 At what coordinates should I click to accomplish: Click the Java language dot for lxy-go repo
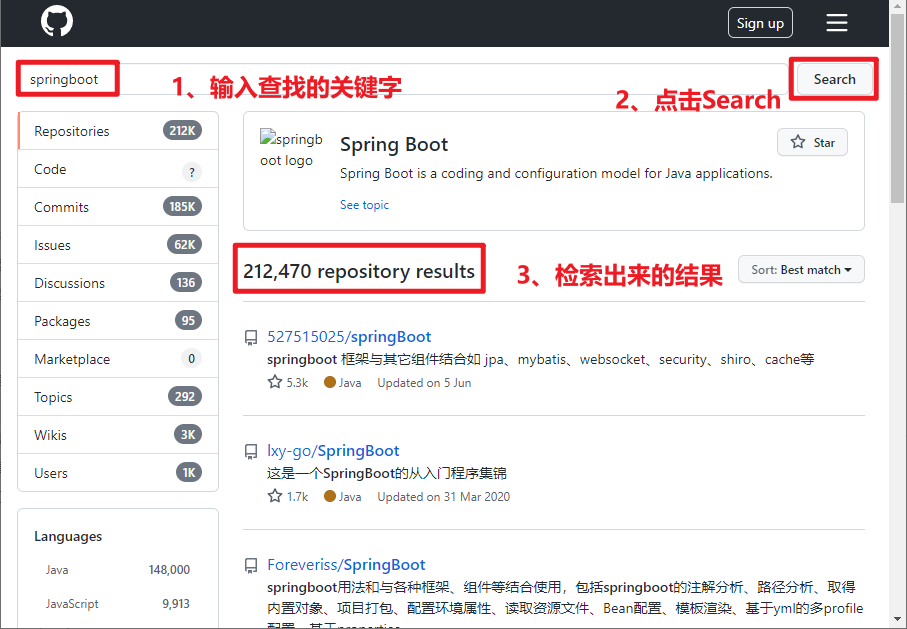[330, 496]
